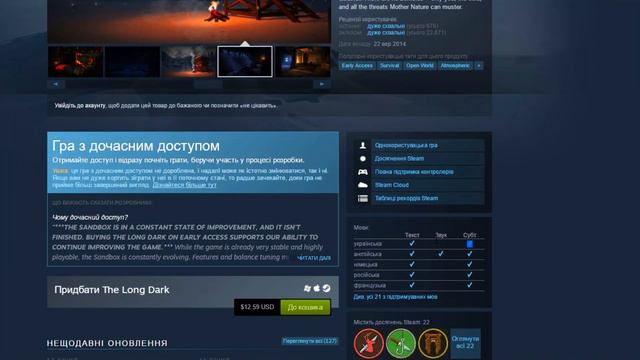Click German subtitles support checkmark
The image size is (640, 360).
[x=469, y=264]
